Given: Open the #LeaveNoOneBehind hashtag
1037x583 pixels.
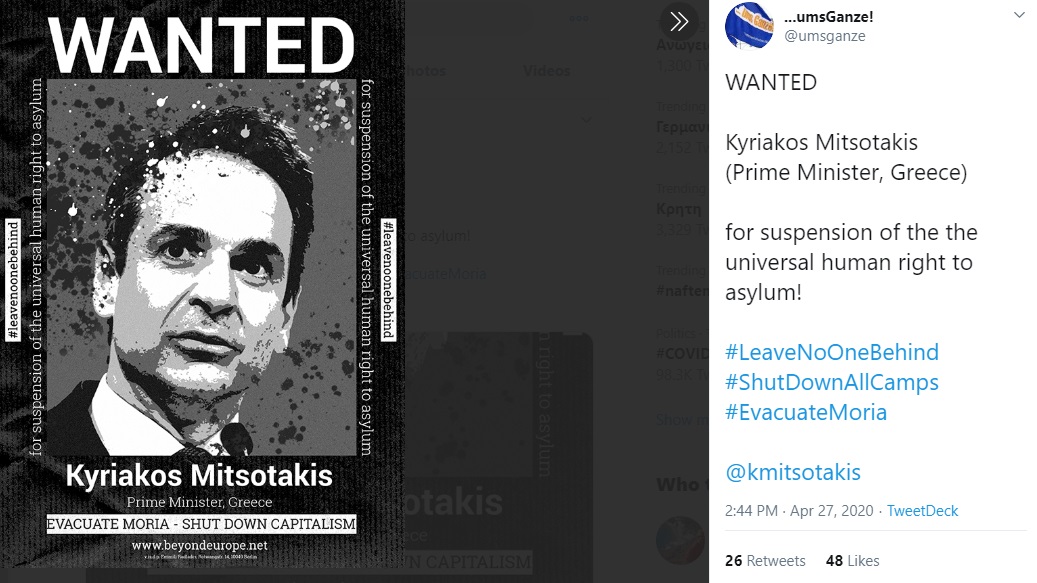Looking at the screenshot, I should click(x=832, y=352).
